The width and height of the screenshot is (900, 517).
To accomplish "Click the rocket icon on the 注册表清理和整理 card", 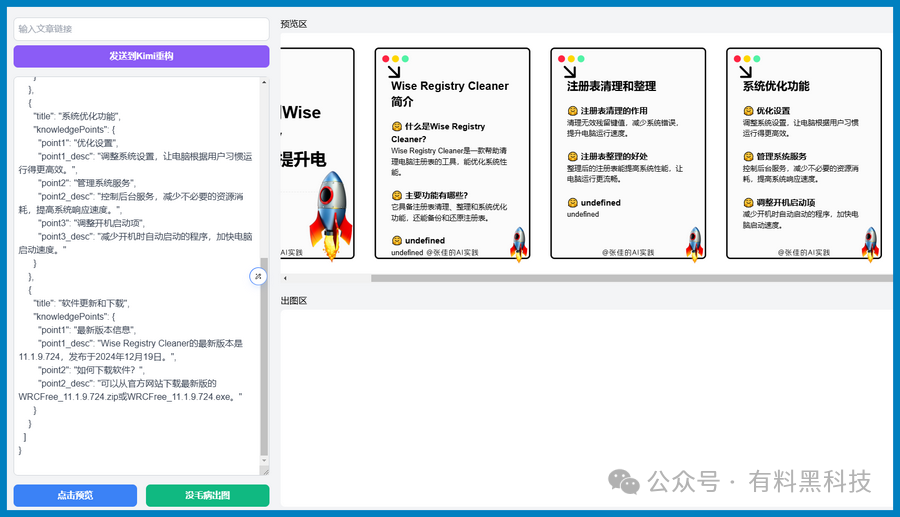I will point(695,244).
